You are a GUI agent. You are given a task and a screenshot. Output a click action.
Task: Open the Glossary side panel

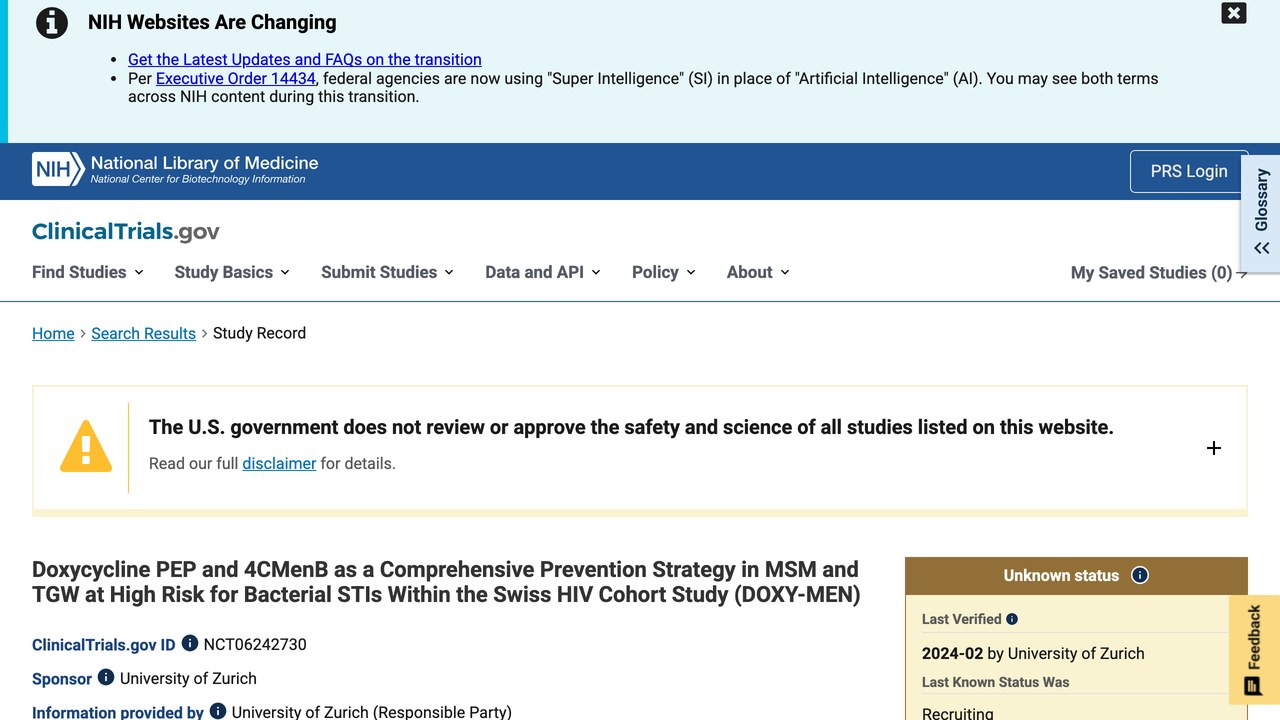[x=1261, y=213]
